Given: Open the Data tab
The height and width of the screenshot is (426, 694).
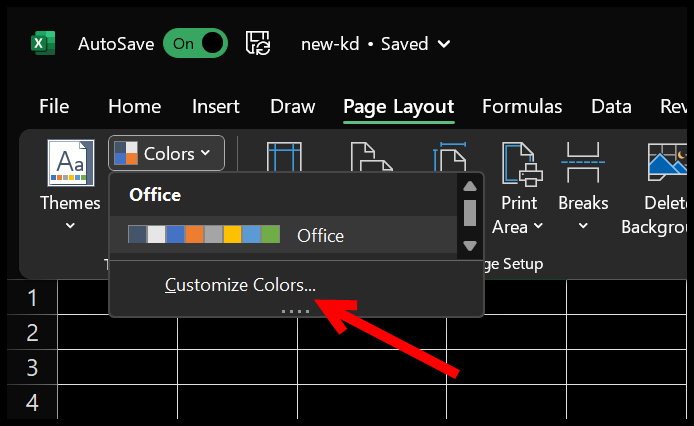Looking at the screenshot, I should tap(611, 106).
